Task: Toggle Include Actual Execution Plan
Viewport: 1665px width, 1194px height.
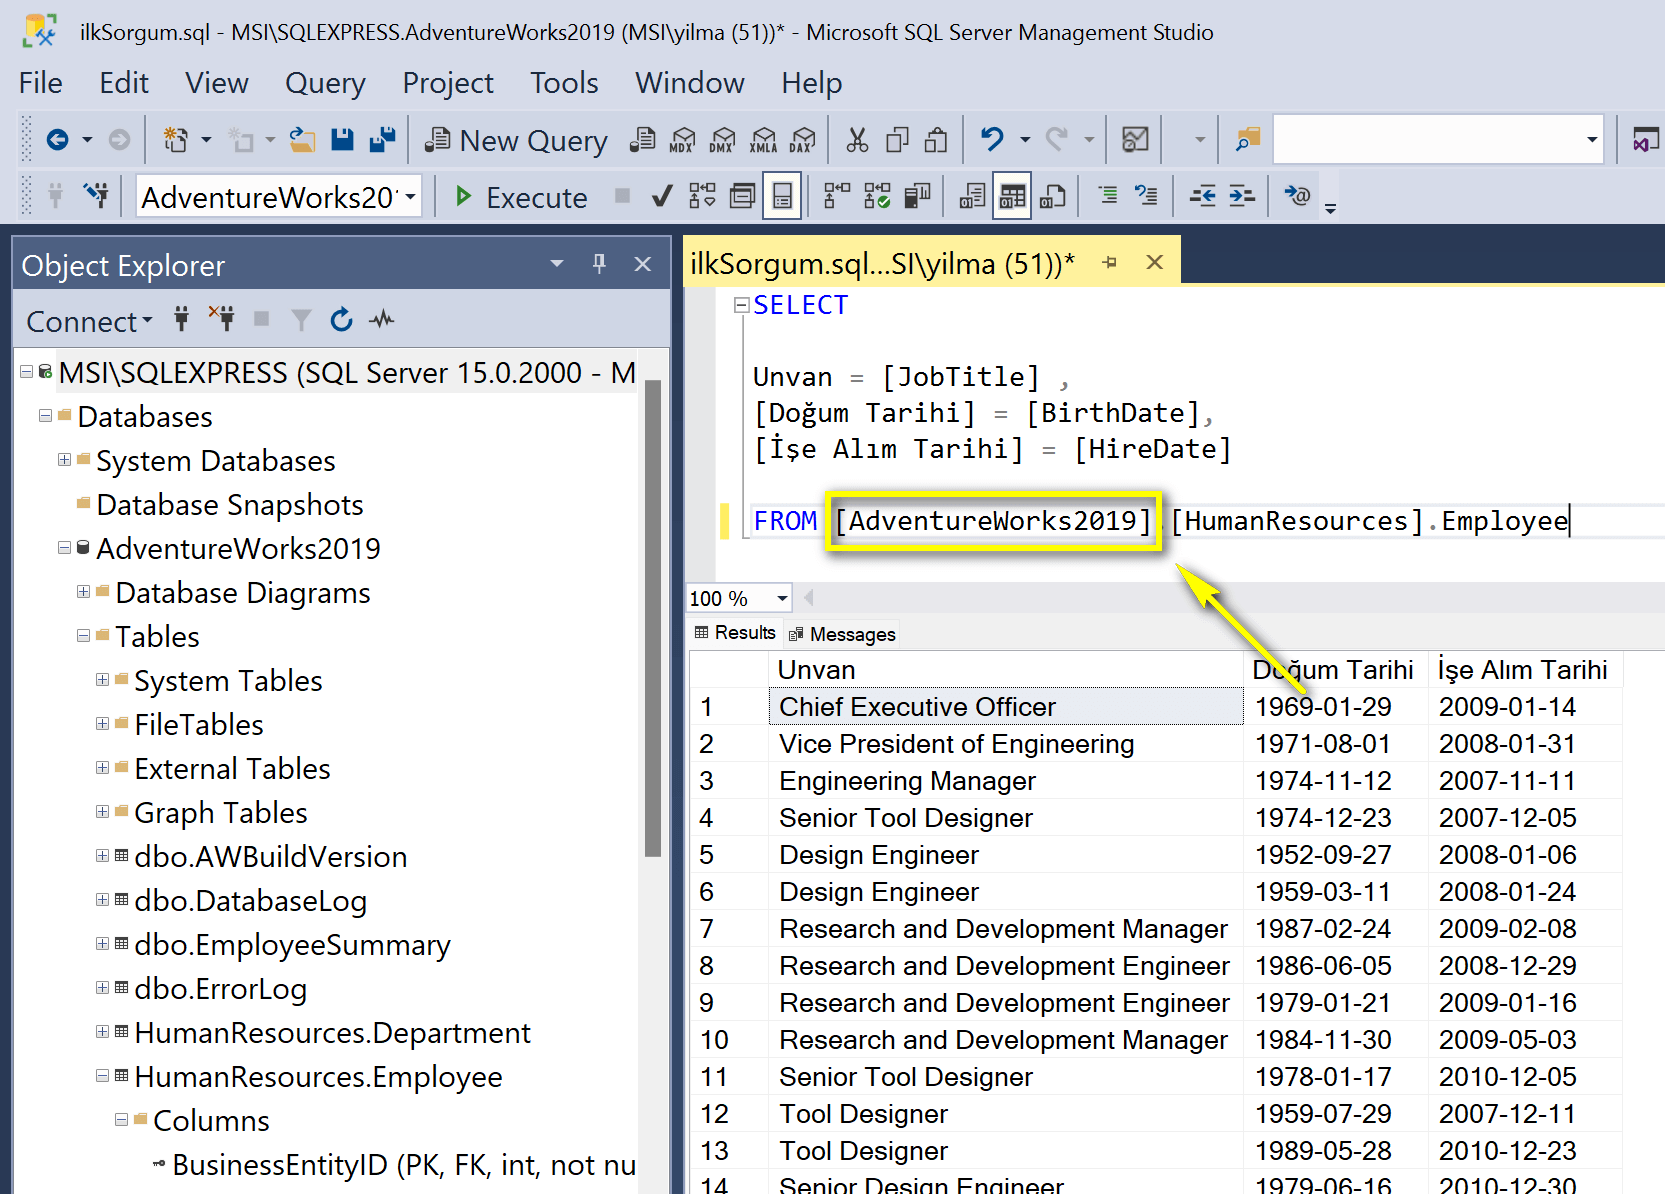Action: click(x=837, y=196)
